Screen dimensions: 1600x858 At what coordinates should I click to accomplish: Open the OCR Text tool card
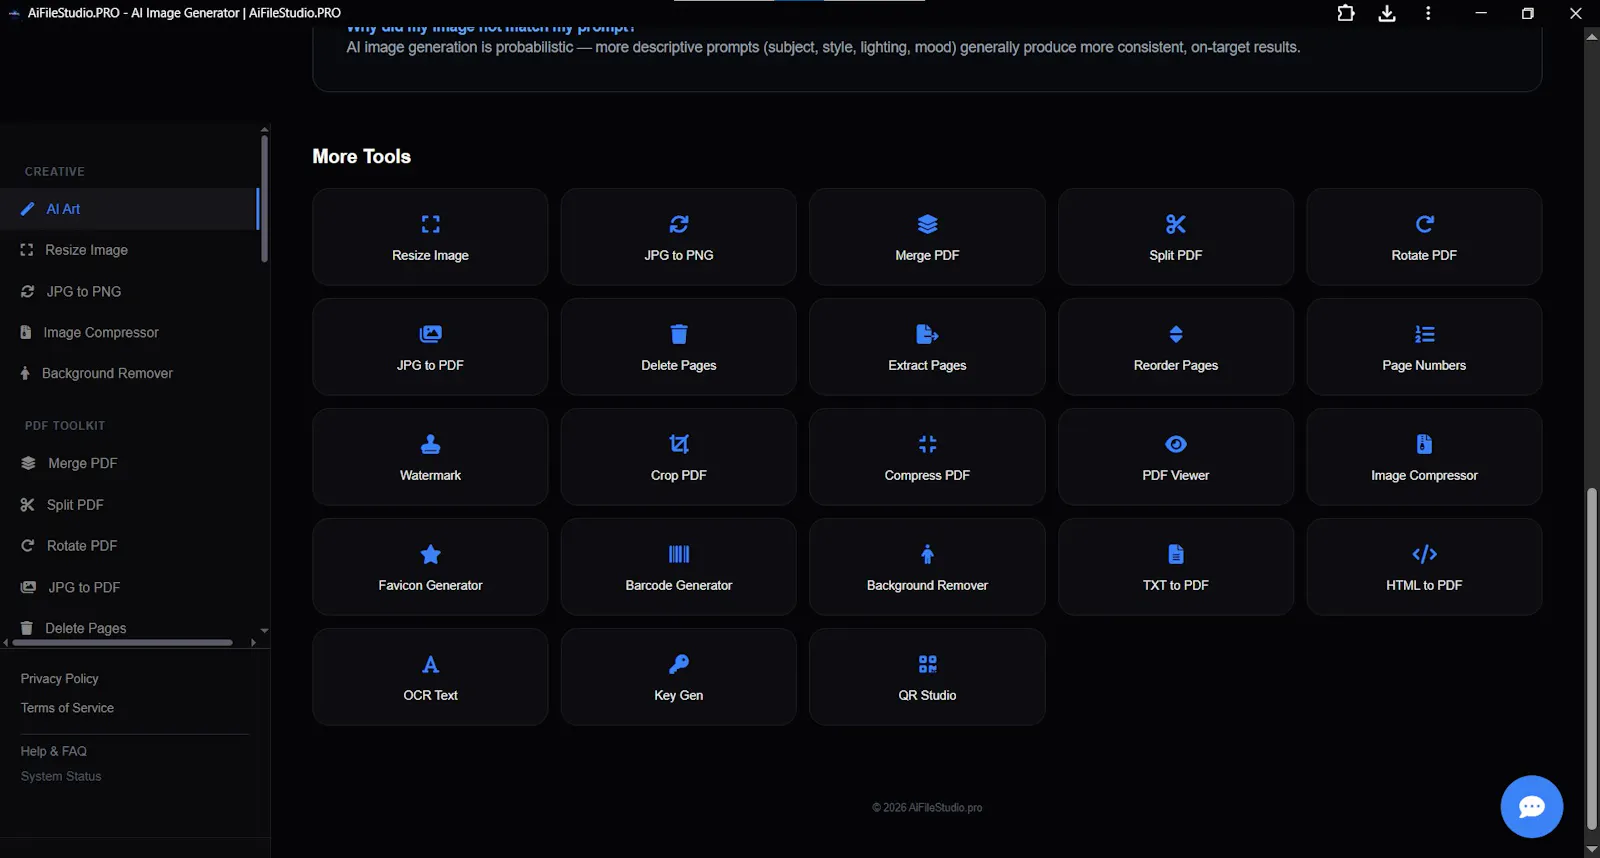pos(430,677)
